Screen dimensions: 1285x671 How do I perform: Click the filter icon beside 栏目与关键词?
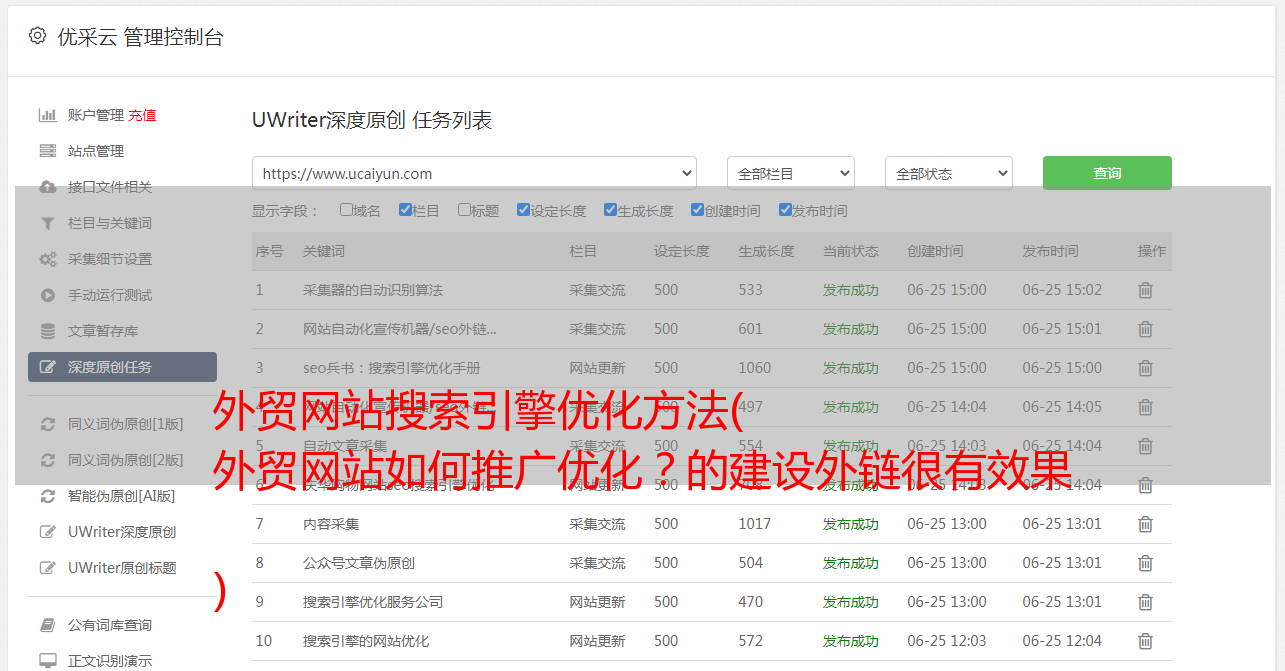(x=47, y=223)
